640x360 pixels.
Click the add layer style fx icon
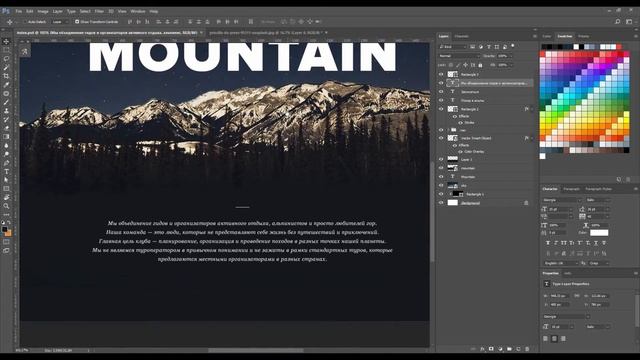point(482,349)
